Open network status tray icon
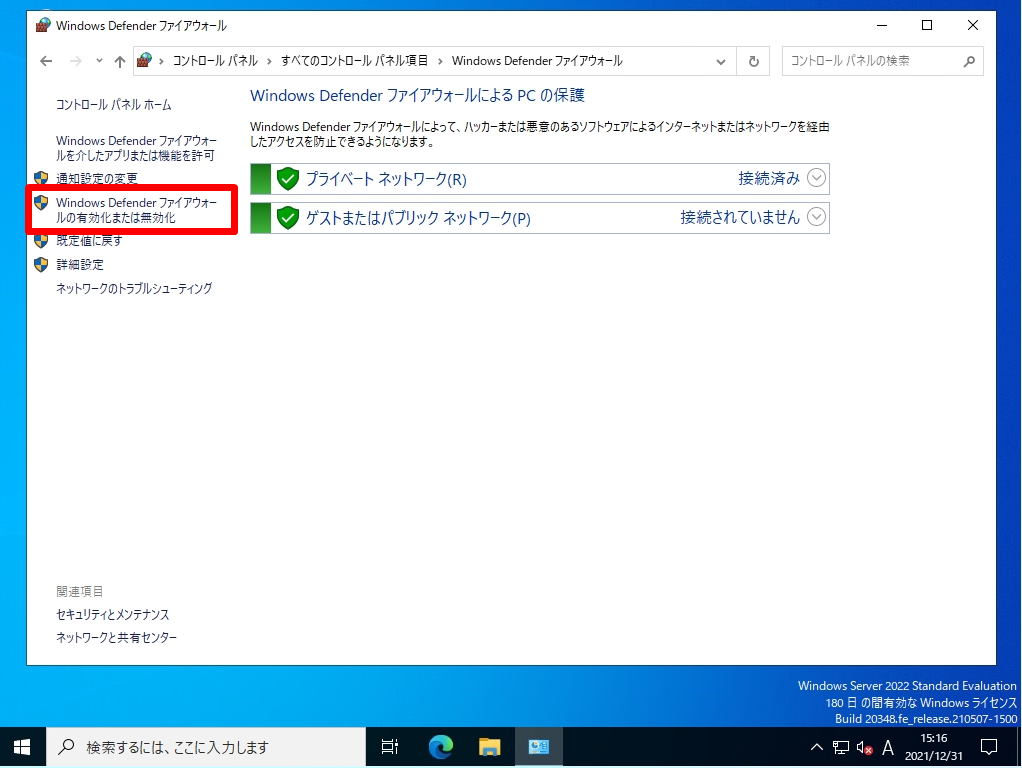The image size is (1022, 768). pyautogui.click(x=841, y=747)
